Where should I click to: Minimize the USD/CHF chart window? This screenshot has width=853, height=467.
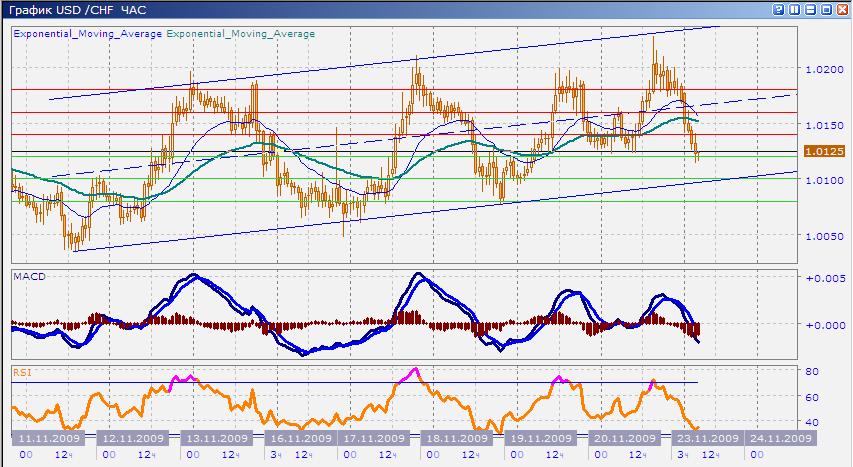(811, 9)
